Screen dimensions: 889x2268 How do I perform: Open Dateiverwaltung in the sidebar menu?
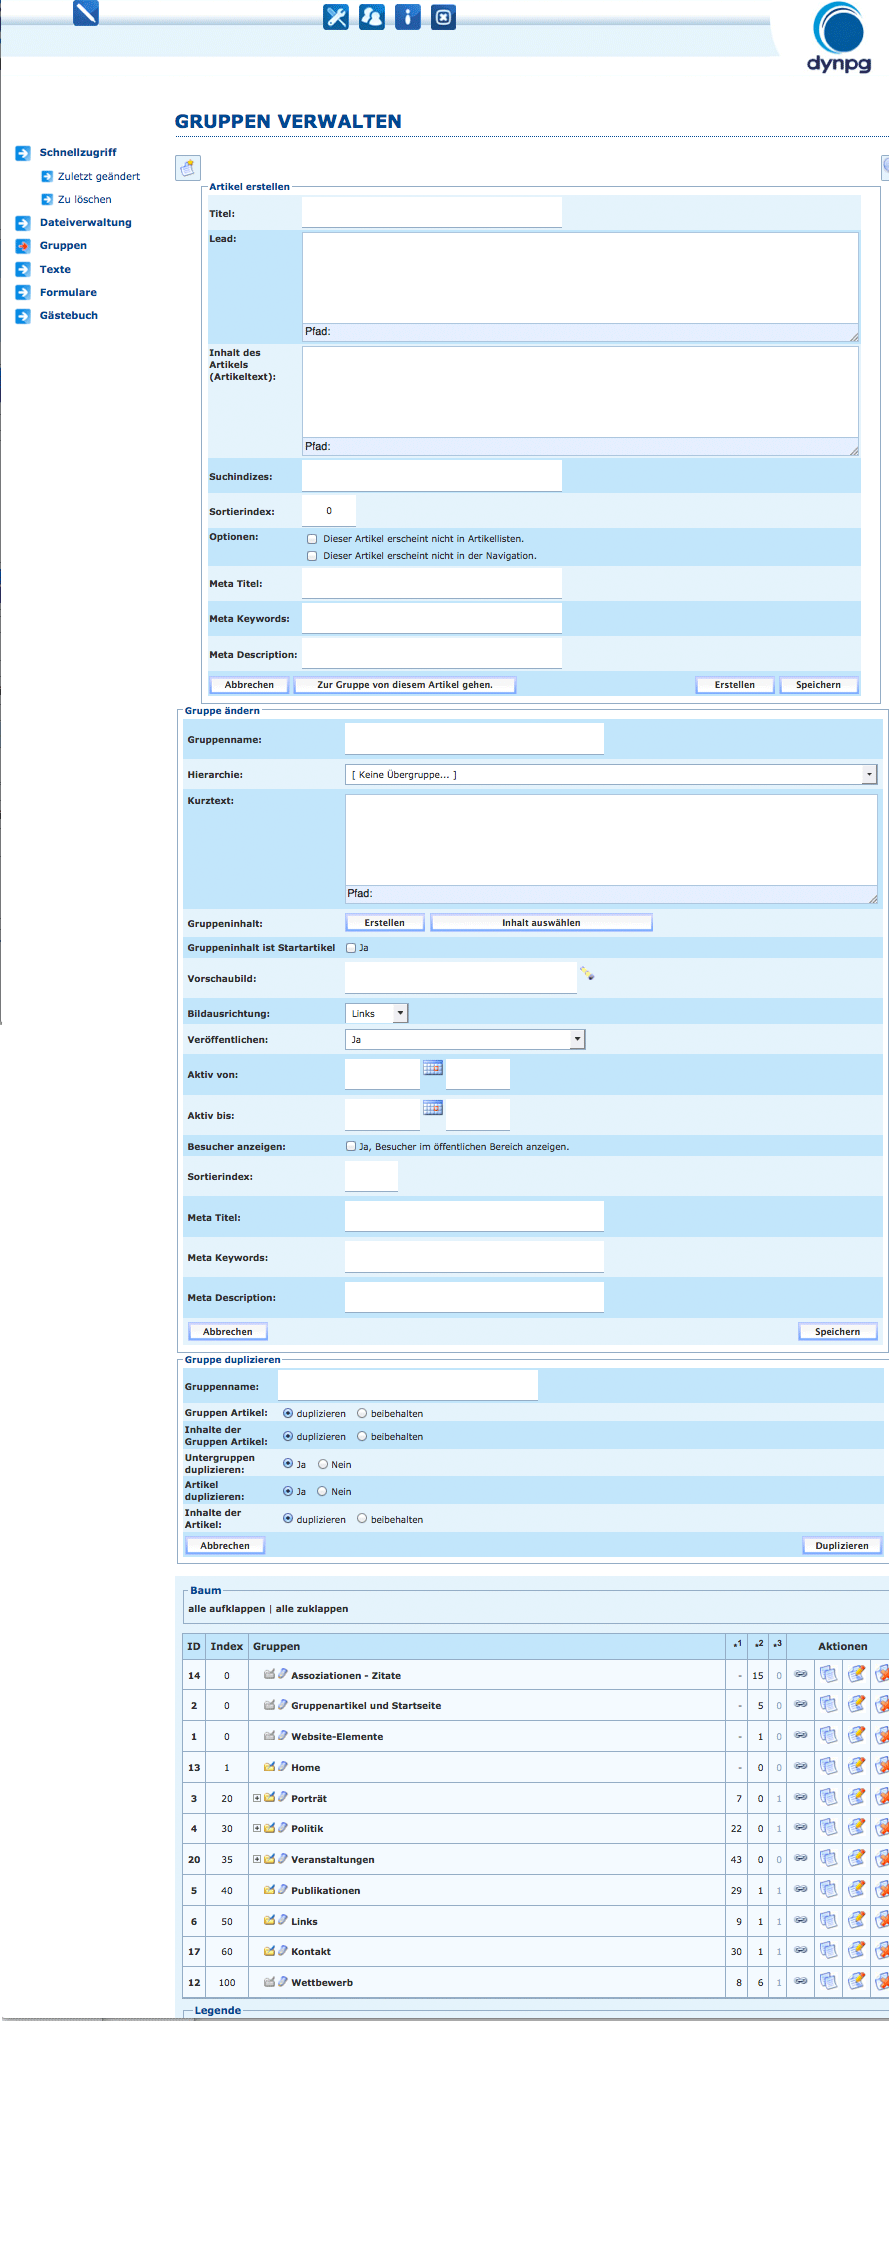85,223
